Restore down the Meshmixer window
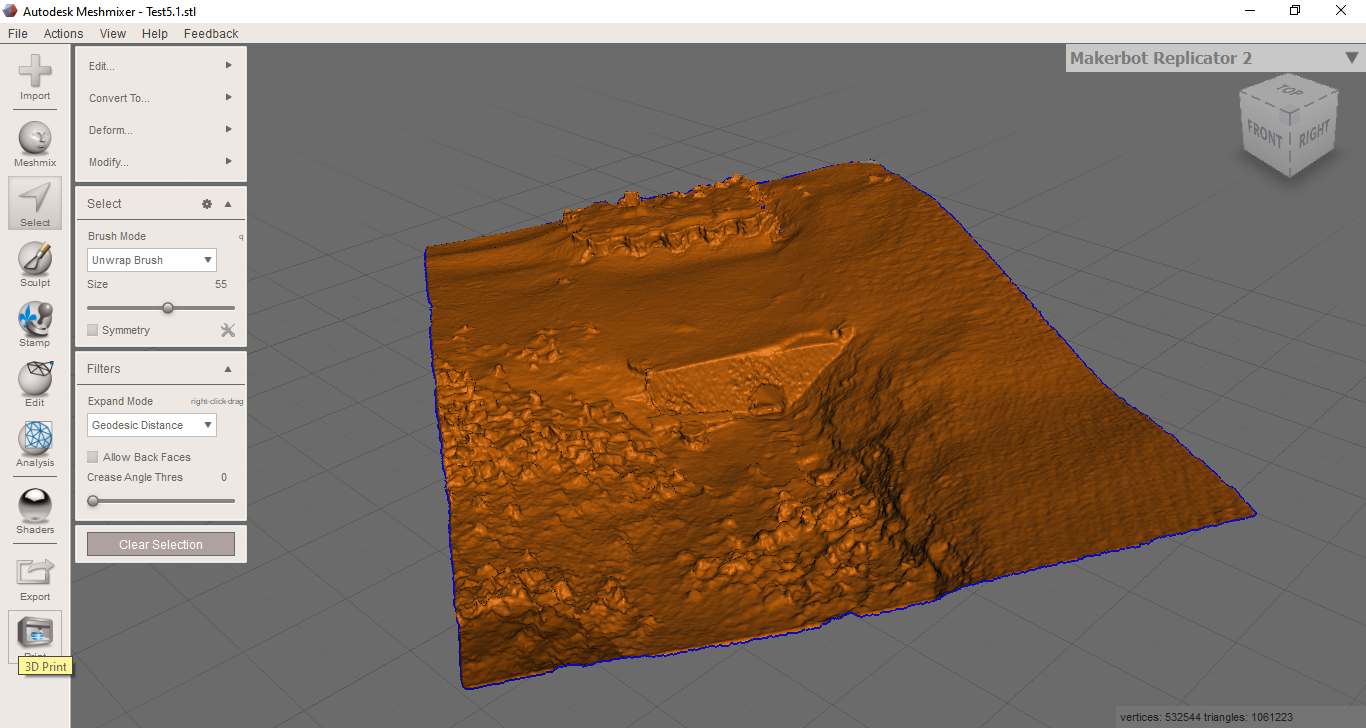The width and height of the screenshot is (1366, 728). click(x=1295, y=11)
